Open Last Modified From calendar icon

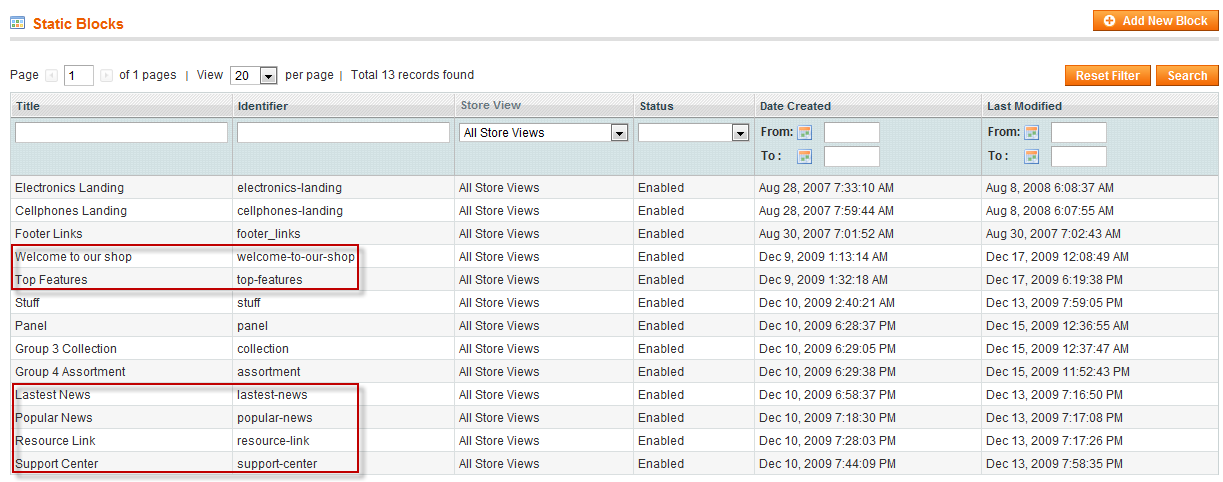click(1032, 132)
